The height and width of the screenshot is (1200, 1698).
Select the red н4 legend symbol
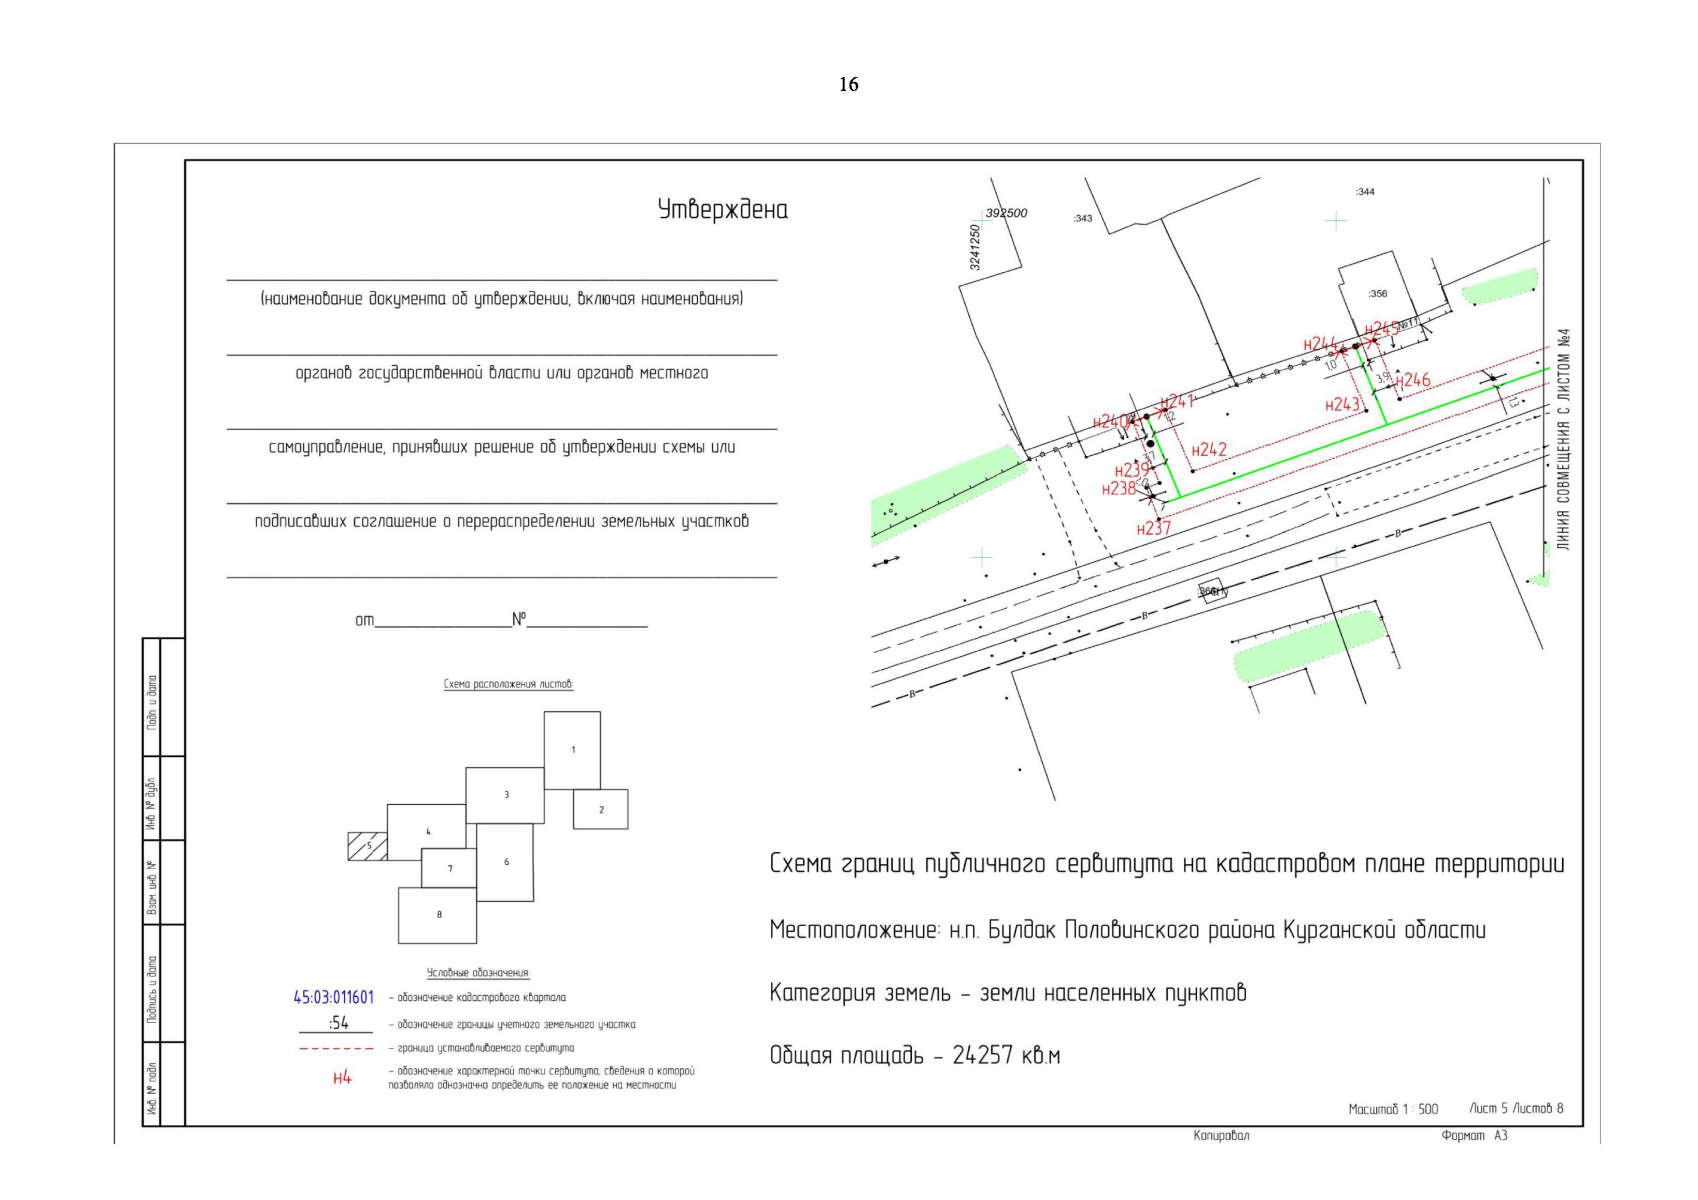342,1078
